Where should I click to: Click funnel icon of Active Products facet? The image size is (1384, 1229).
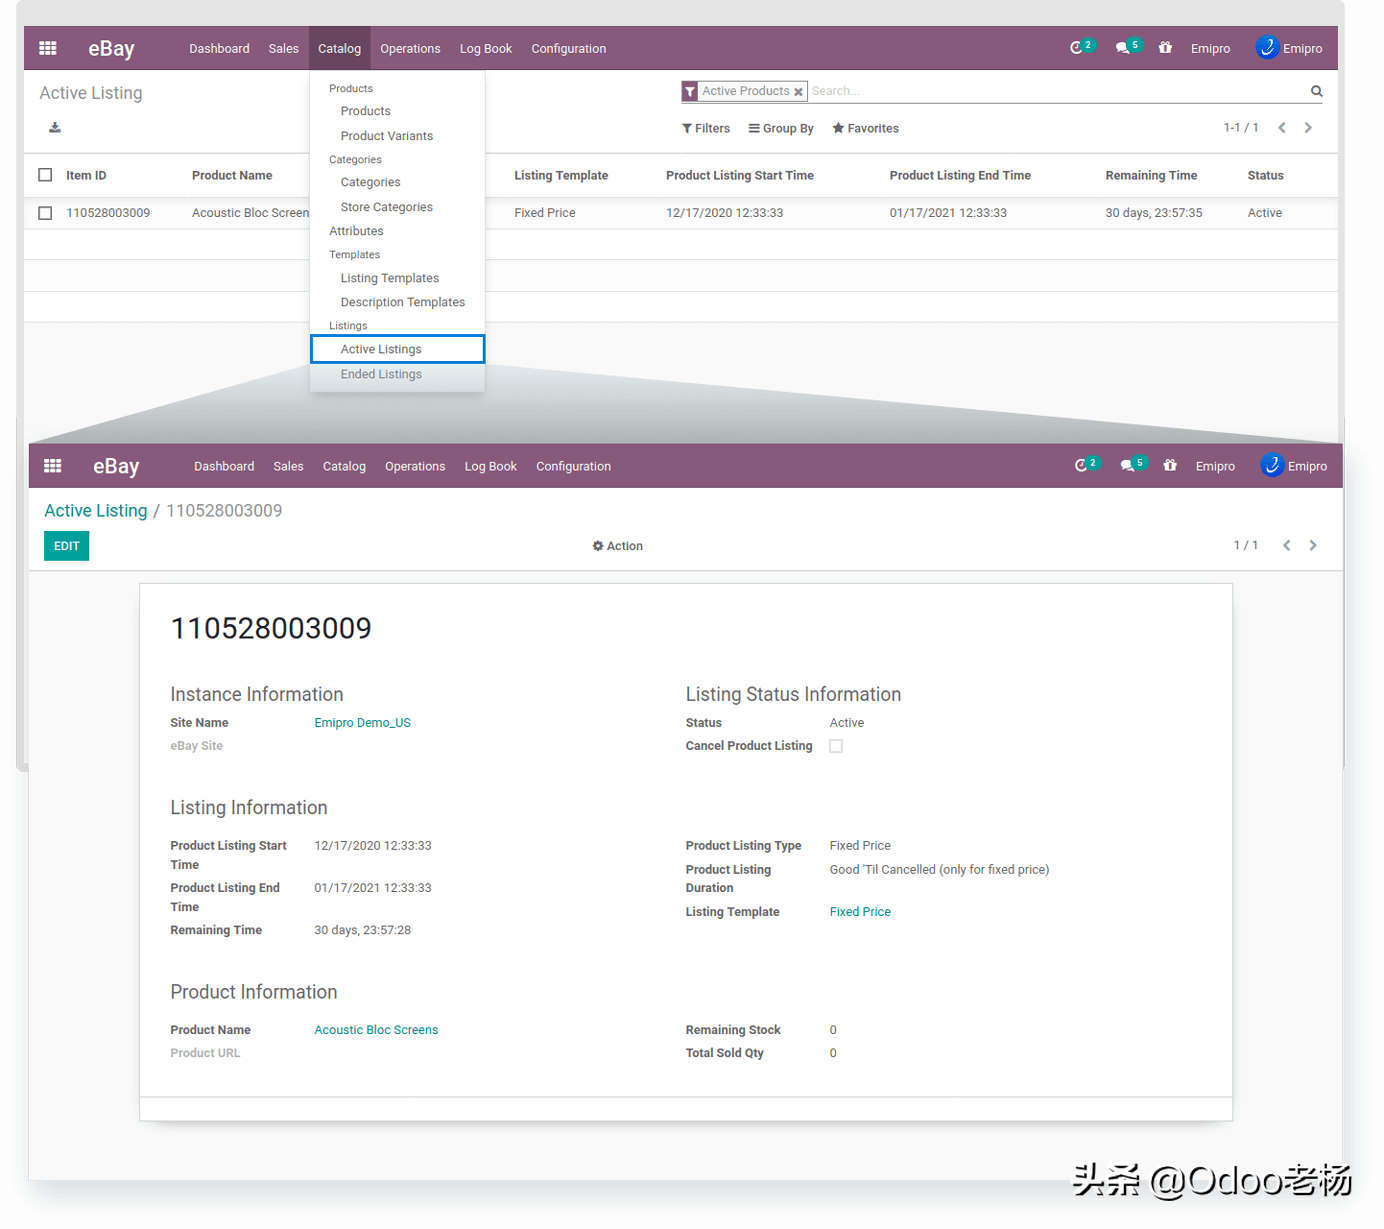point(690,92)
